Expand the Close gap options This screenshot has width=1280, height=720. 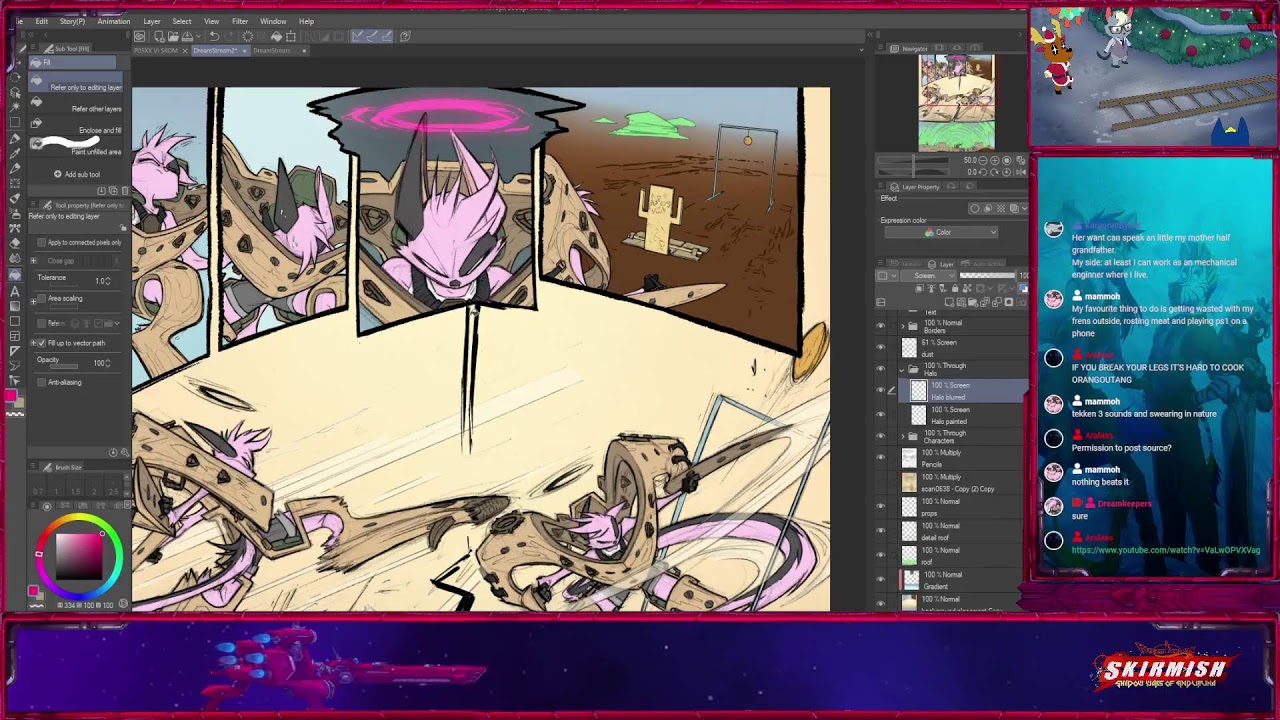pos(33,261)
